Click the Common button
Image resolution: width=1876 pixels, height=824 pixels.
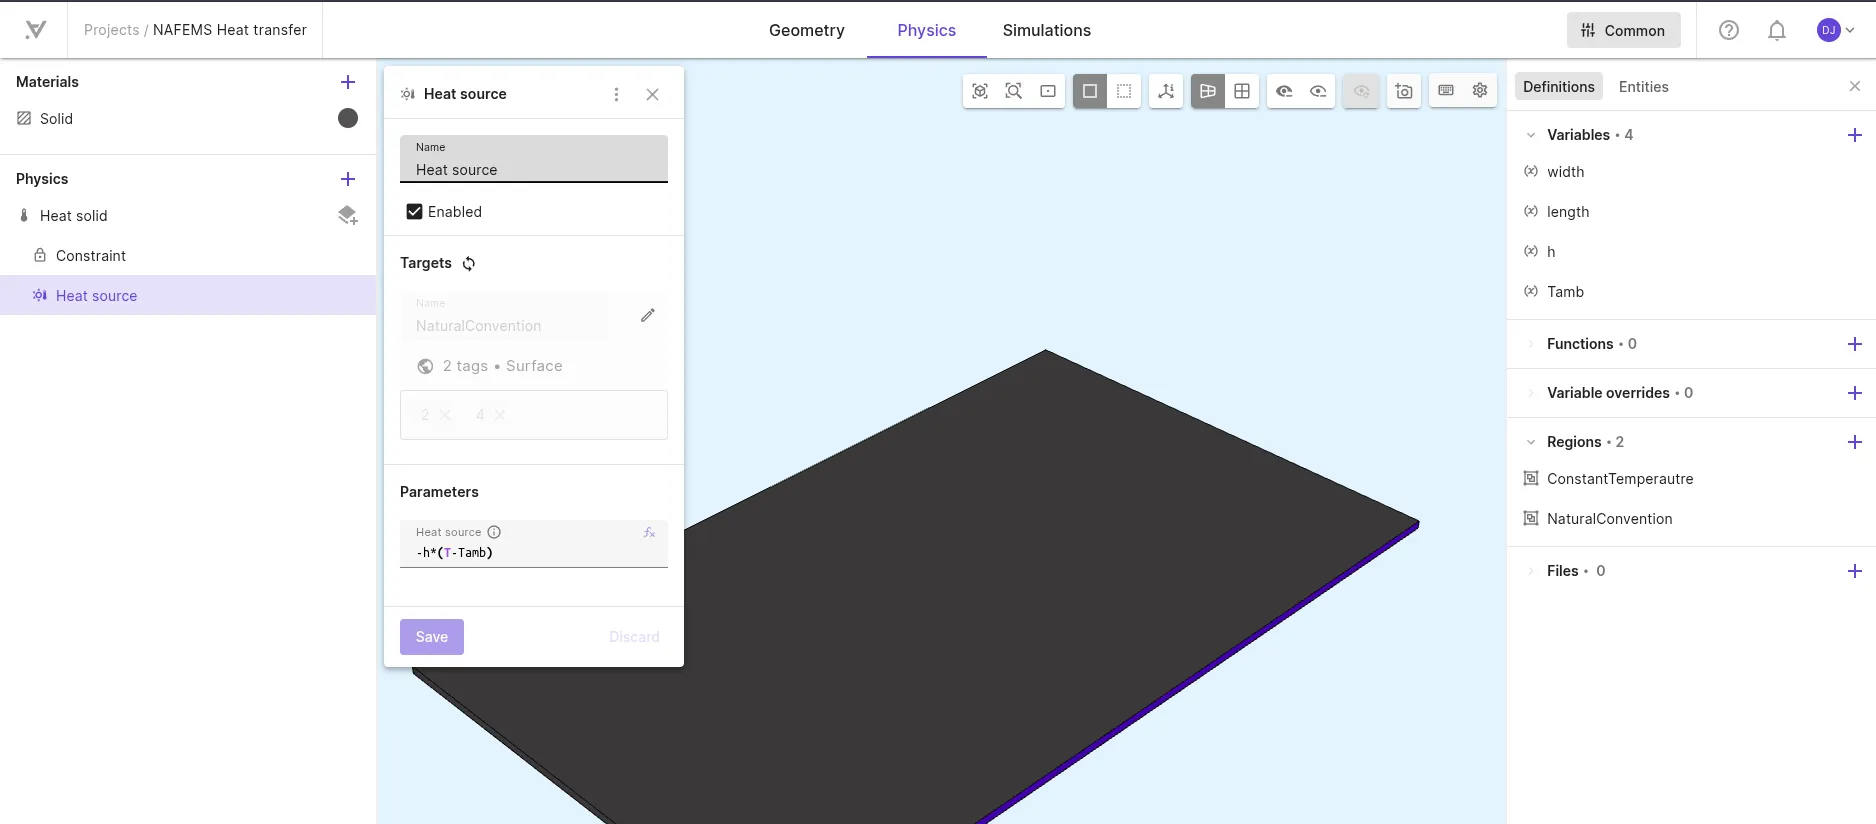coord(1624,30)
